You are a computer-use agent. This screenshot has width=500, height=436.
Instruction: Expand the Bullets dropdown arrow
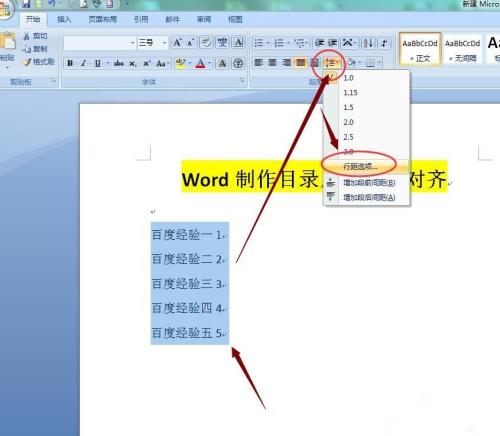click(268, 43)
